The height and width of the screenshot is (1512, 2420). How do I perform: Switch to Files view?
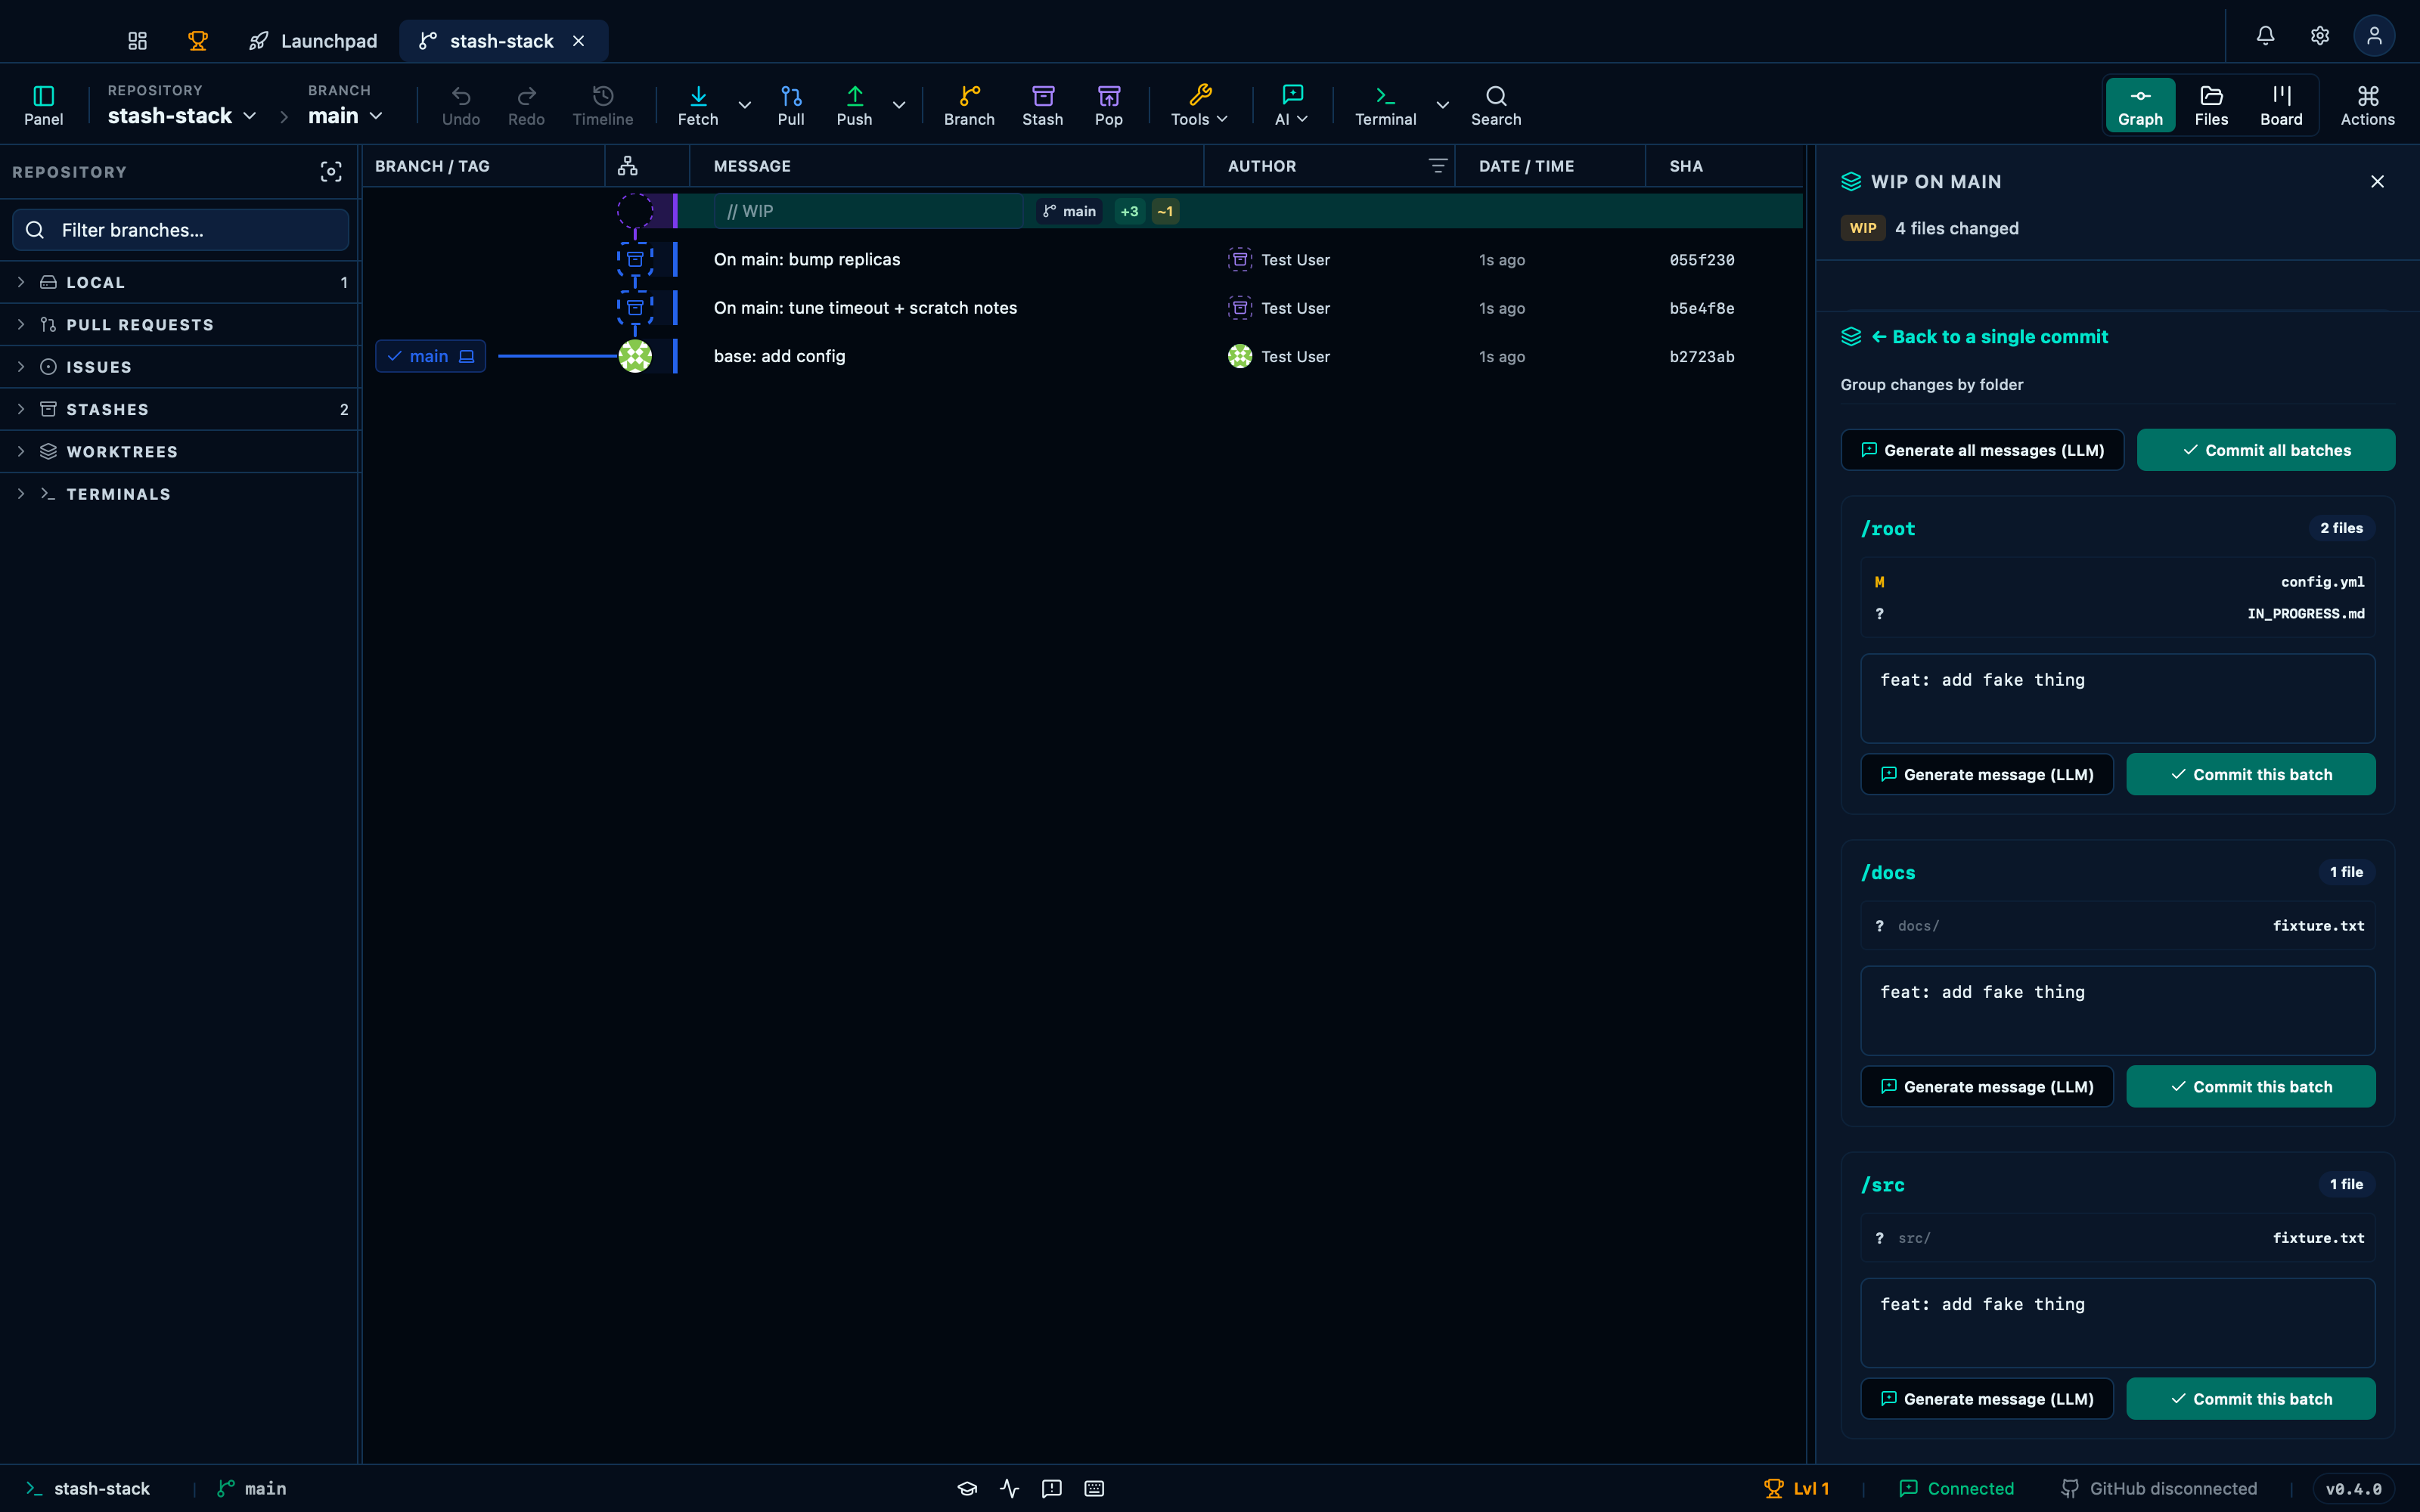pos(2211,105)
